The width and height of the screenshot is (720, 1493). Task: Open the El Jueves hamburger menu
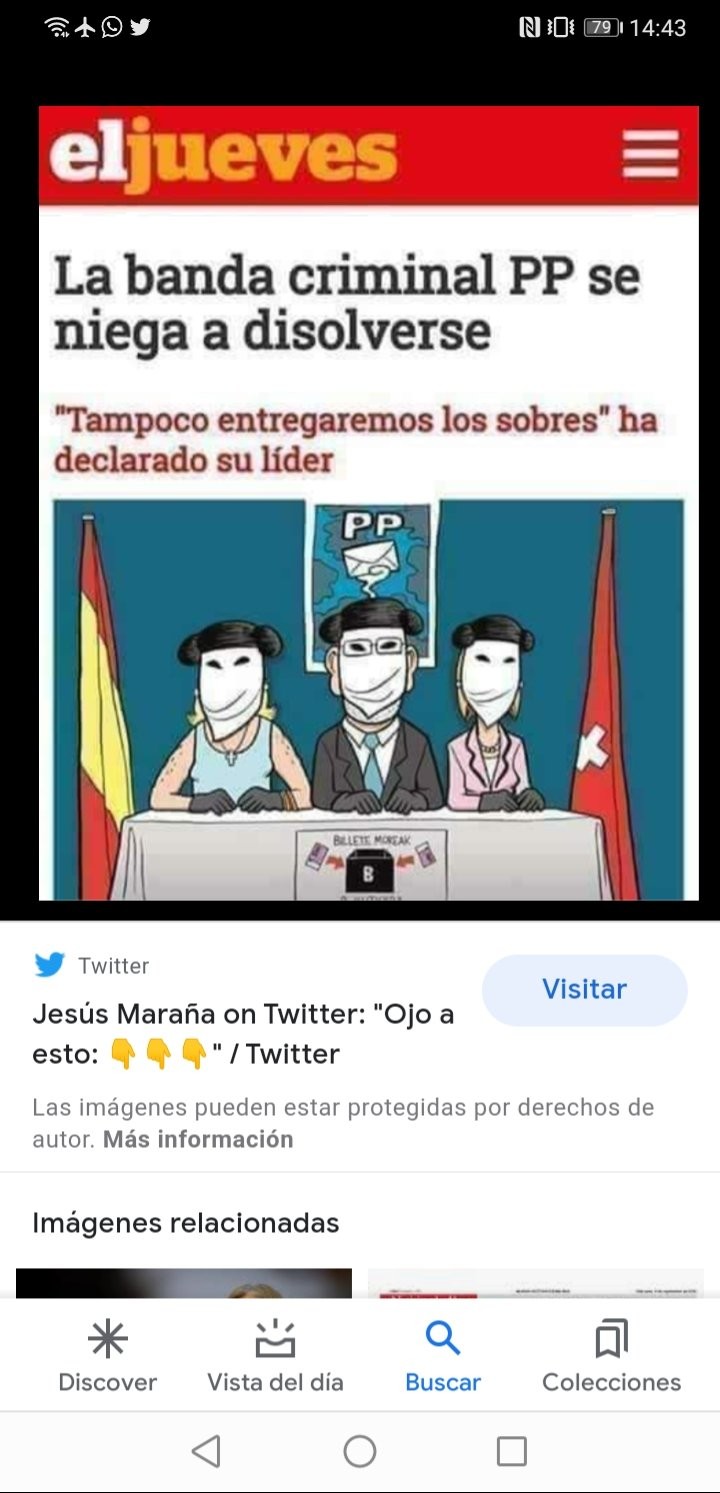pyautogui.click(x=649, y=154)
